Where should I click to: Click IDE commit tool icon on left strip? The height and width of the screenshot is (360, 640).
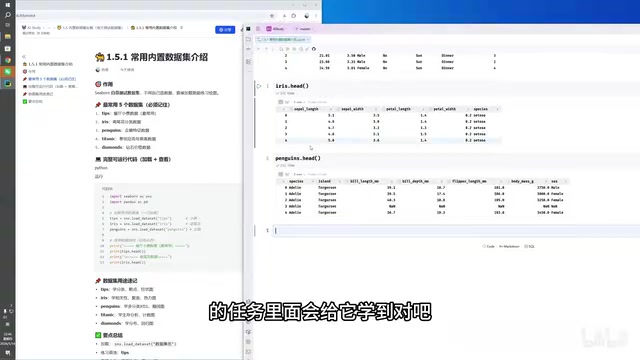click(248, 49)
